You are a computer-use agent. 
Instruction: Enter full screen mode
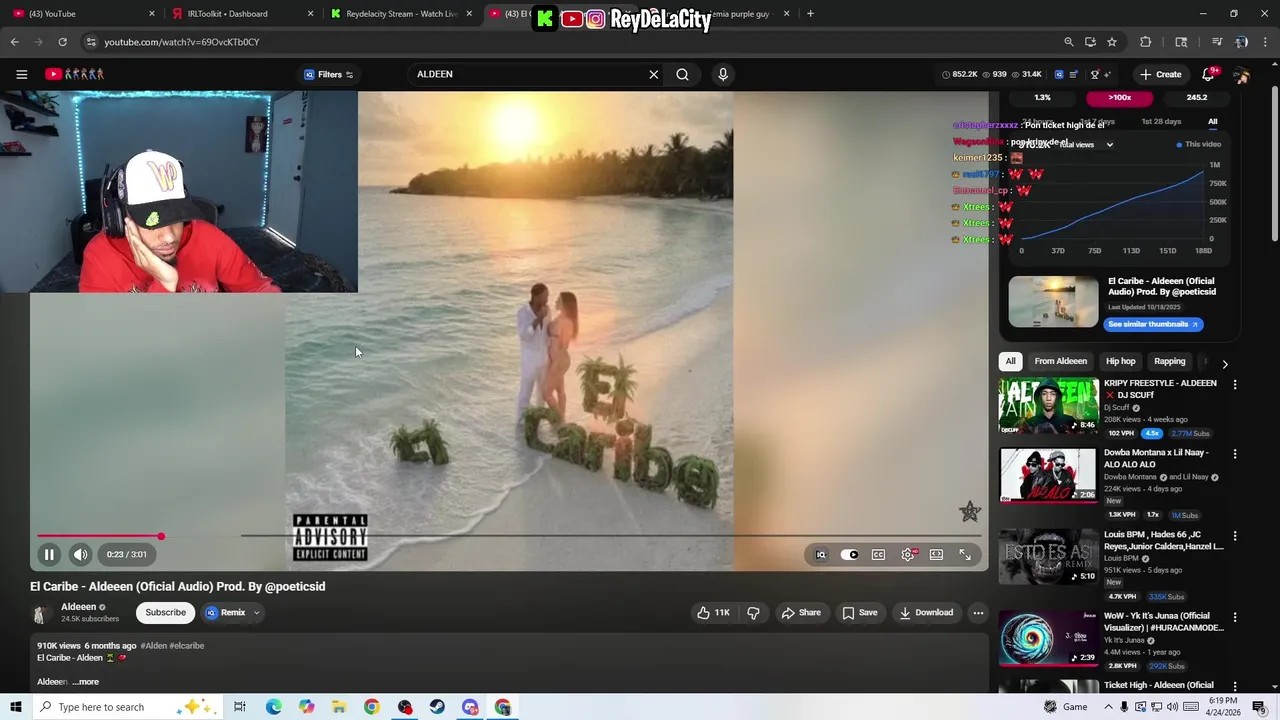coord(965,554)
